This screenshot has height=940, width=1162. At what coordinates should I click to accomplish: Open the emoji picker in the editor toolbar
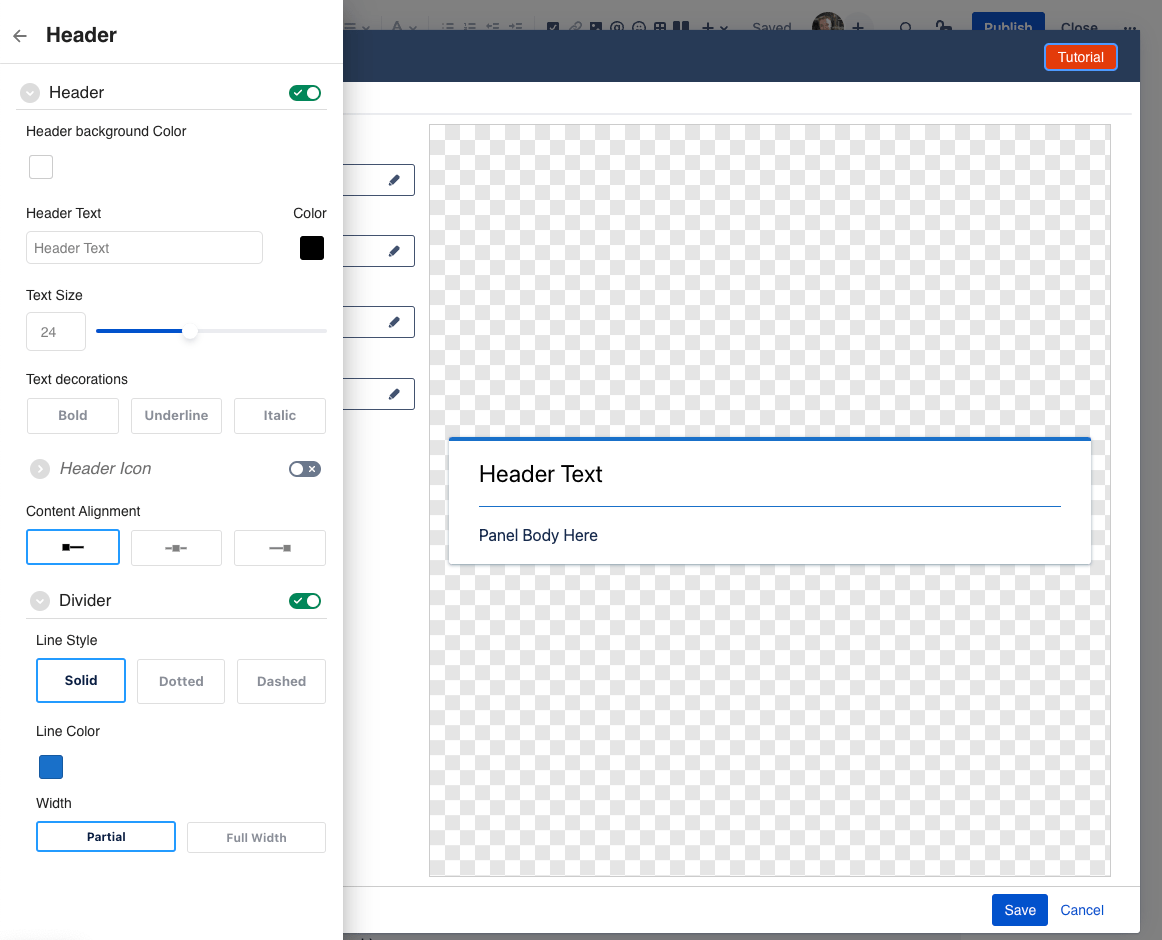[639, 26]
